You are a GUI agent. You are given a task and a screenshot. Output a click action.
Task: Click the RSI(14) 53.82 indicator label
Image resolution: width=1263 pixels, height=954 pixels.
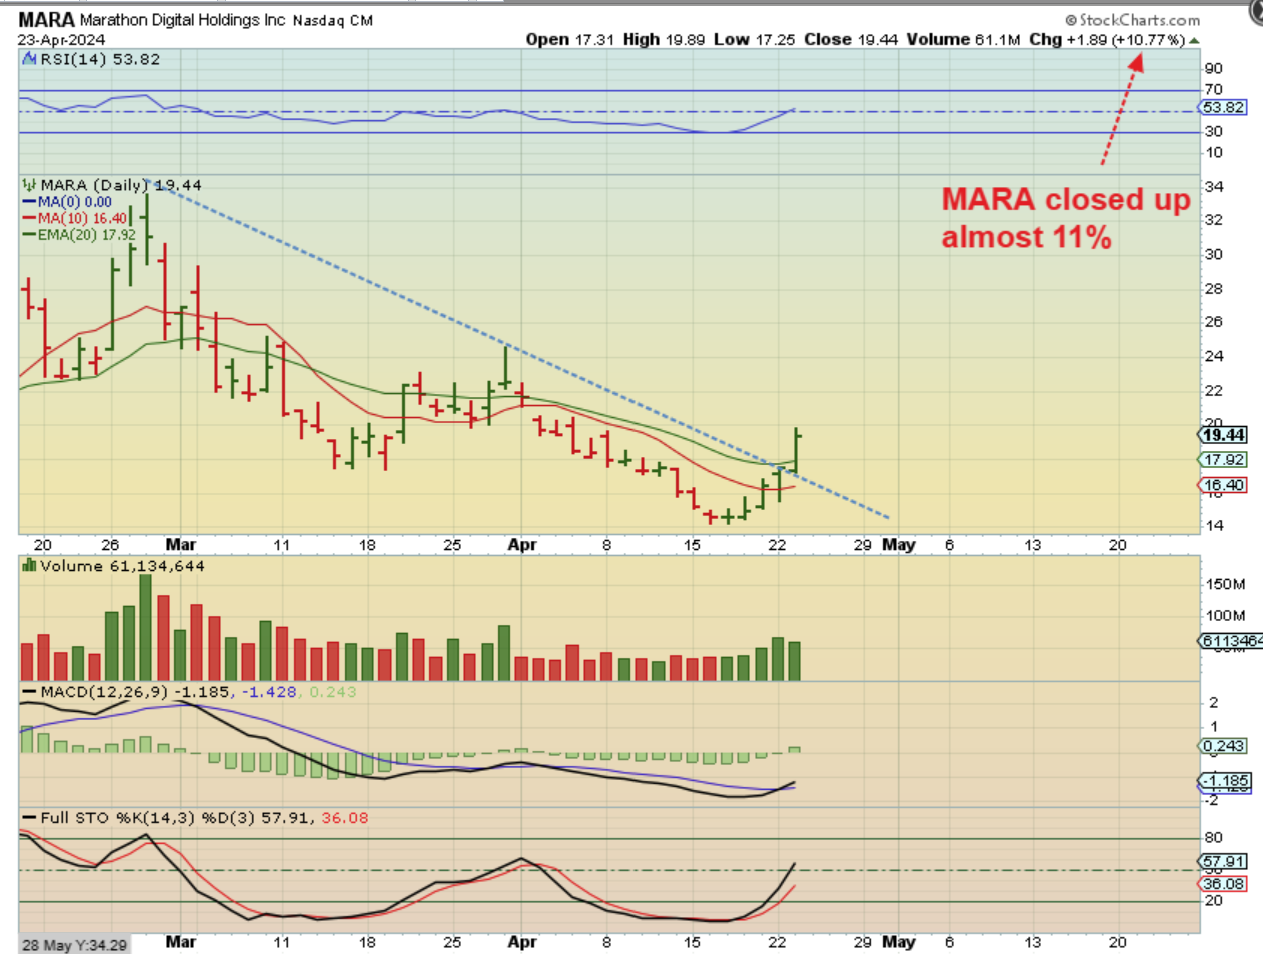[100, 59]
